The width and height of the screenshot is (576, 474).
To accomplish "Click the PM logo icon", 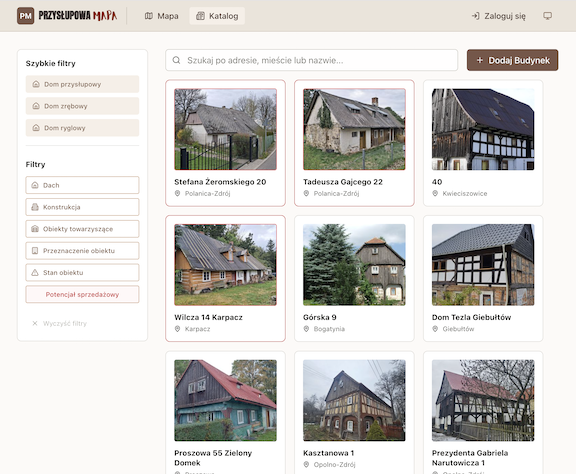I will click(25, 16).
